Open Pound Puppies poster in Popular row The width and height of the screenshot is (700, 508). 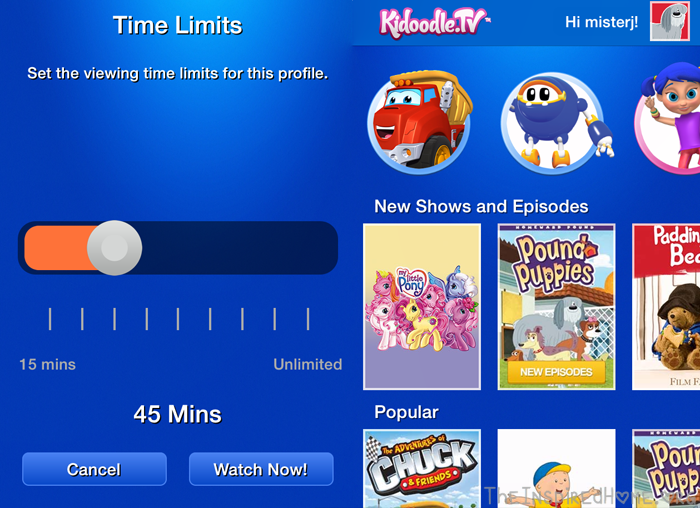pos(666,469)
